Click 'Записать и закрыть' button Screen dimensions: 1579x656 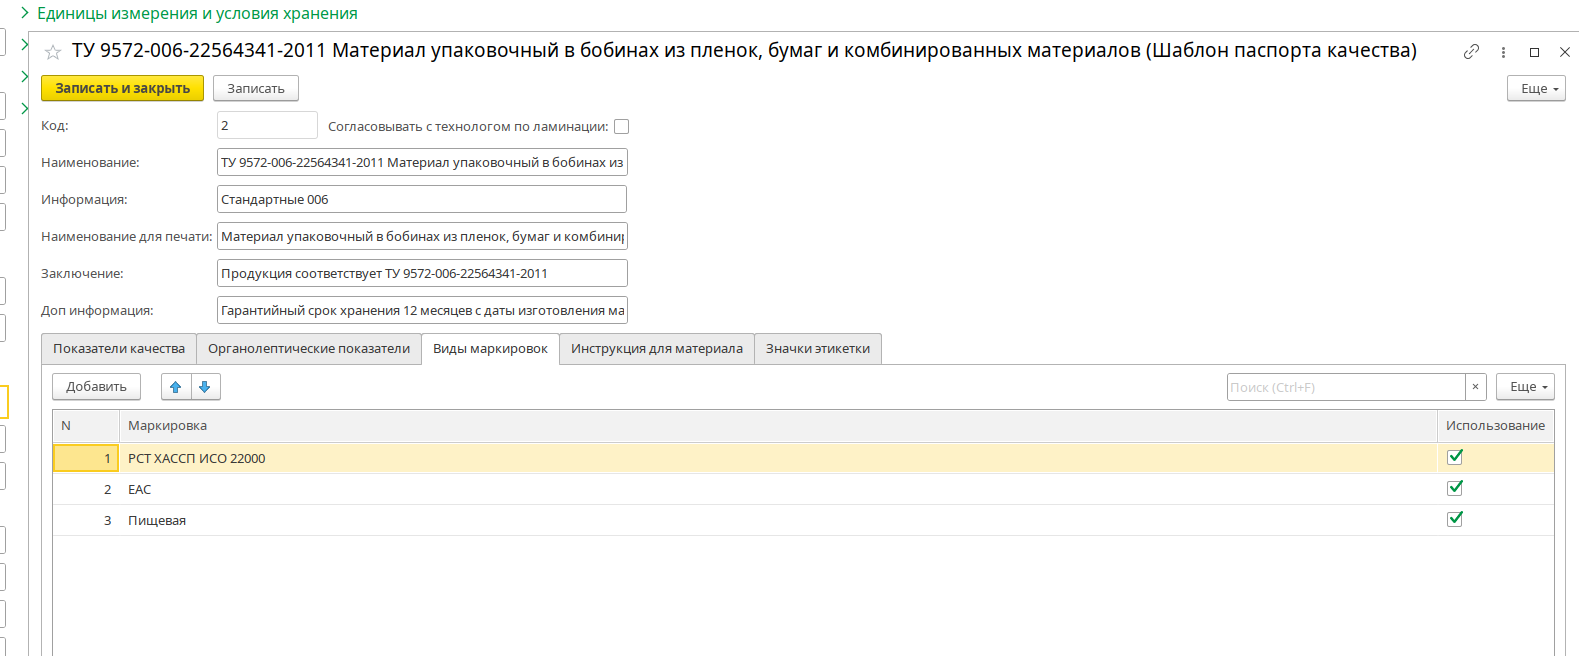point(122,89)
